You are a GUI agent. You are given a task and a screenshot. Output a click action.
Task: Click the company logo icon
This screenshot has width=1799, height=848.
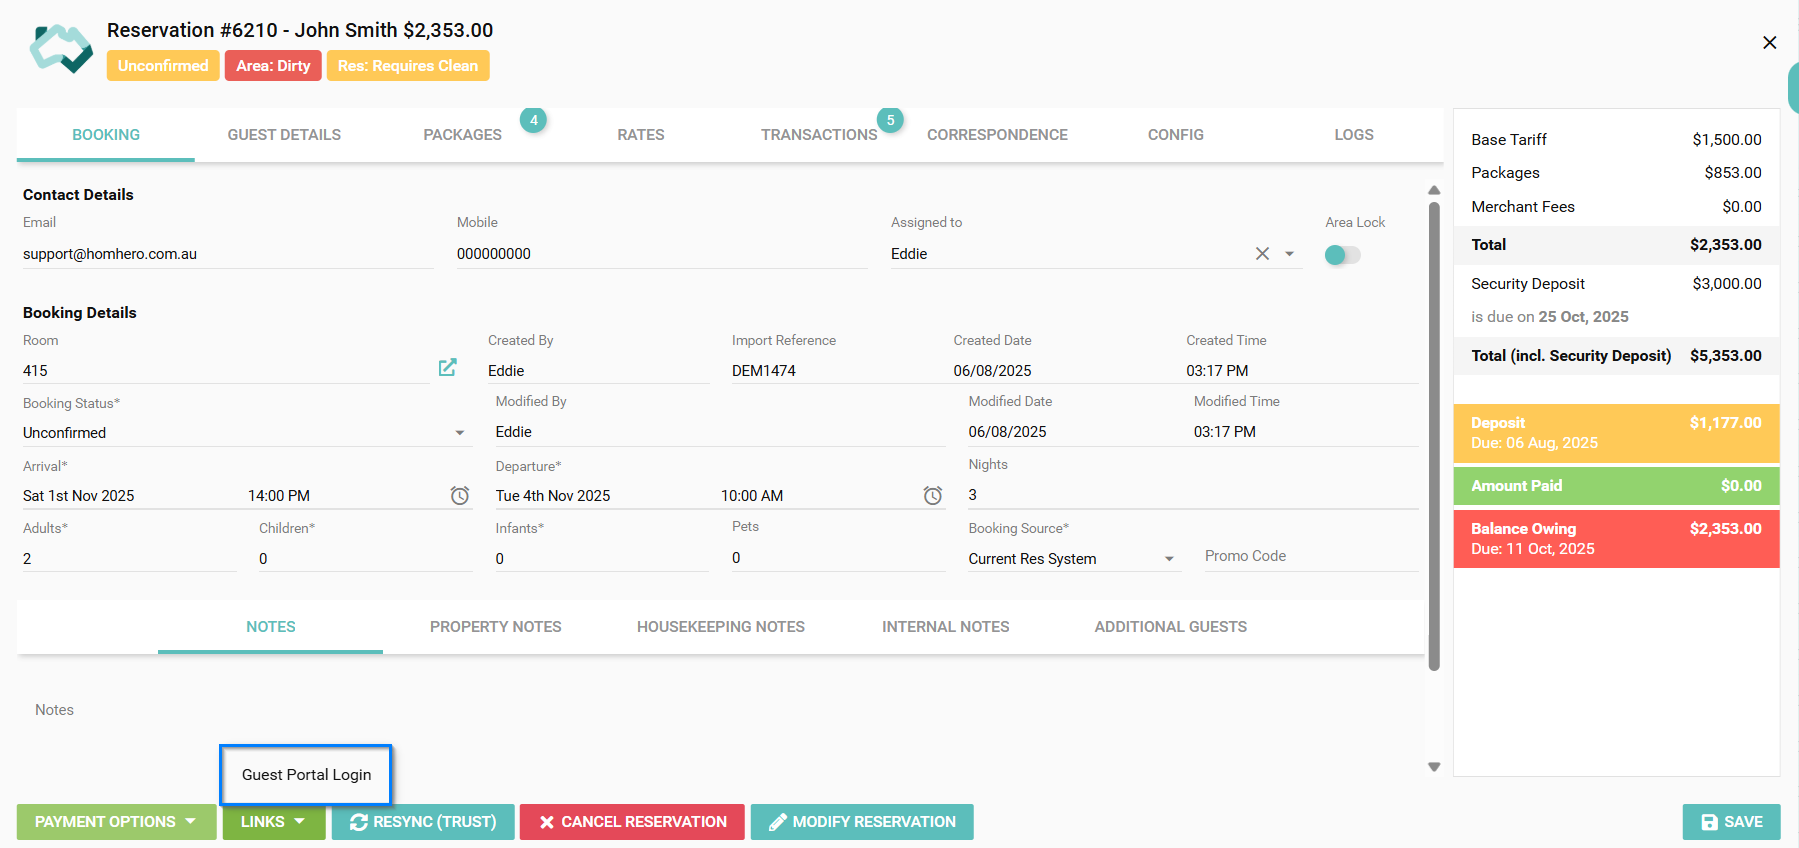click(x=61, y=49)
